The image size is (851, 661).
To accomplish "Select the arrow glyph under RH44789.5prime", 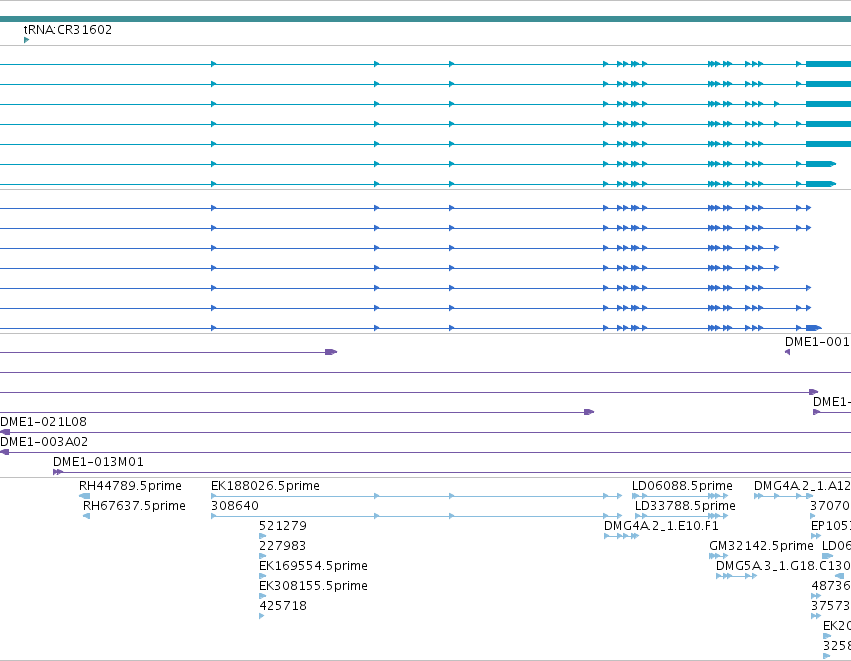I will [84, 496].
